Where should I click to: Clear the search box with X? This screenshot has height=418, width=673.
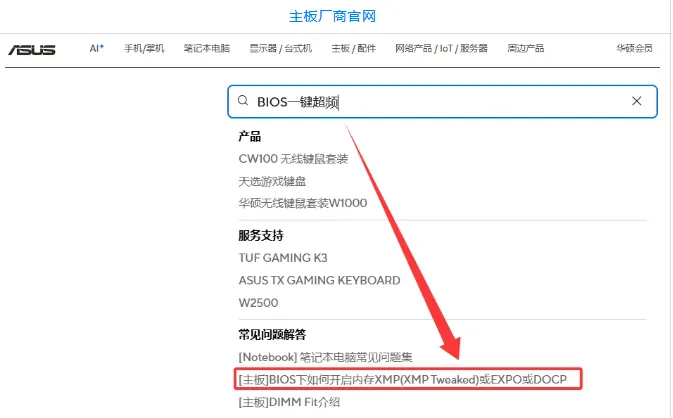637,101
